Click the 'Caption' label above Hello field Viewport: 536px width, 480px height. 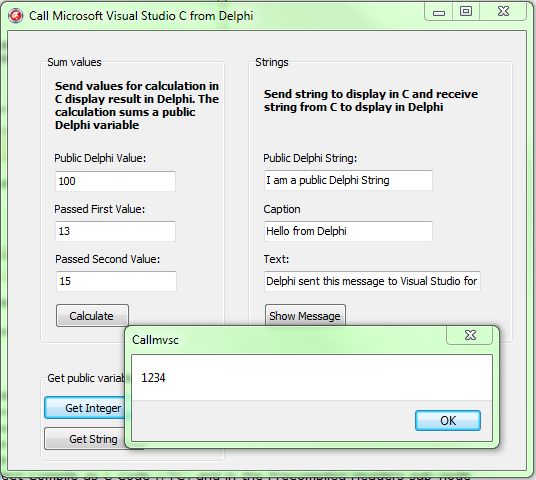(x=282, y=209)
